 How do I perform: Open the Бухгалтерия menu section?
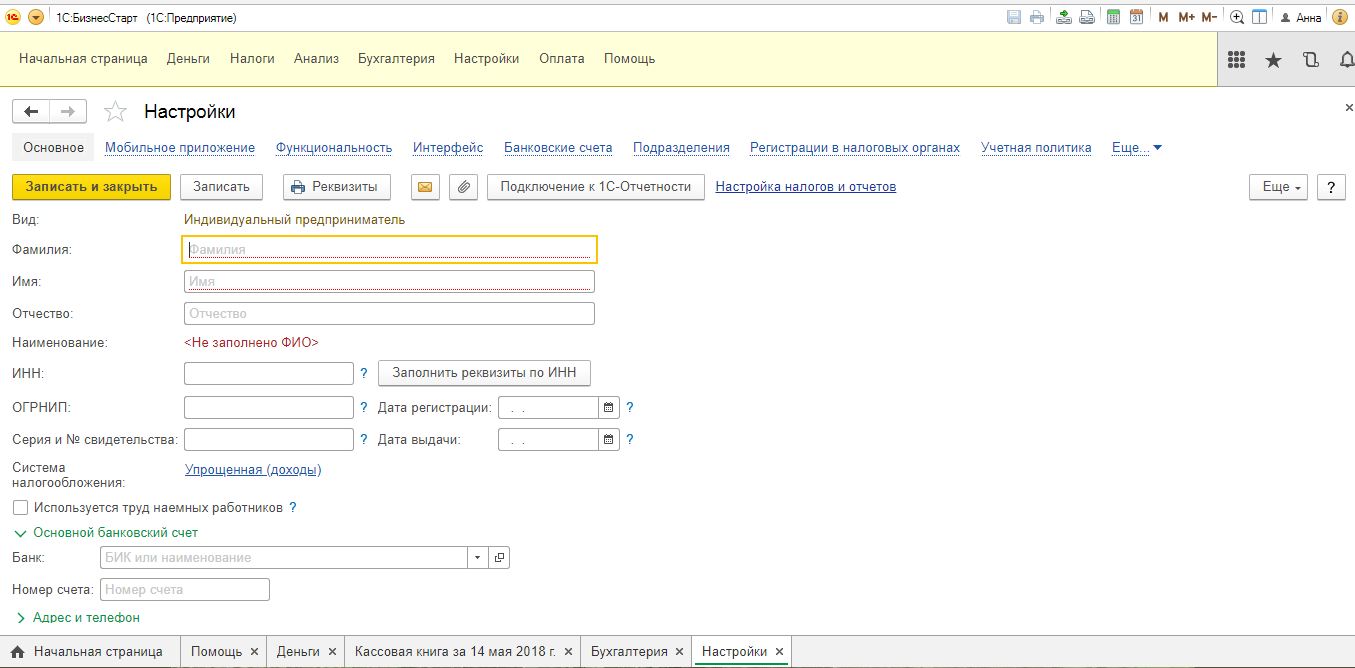coord(396,59)
